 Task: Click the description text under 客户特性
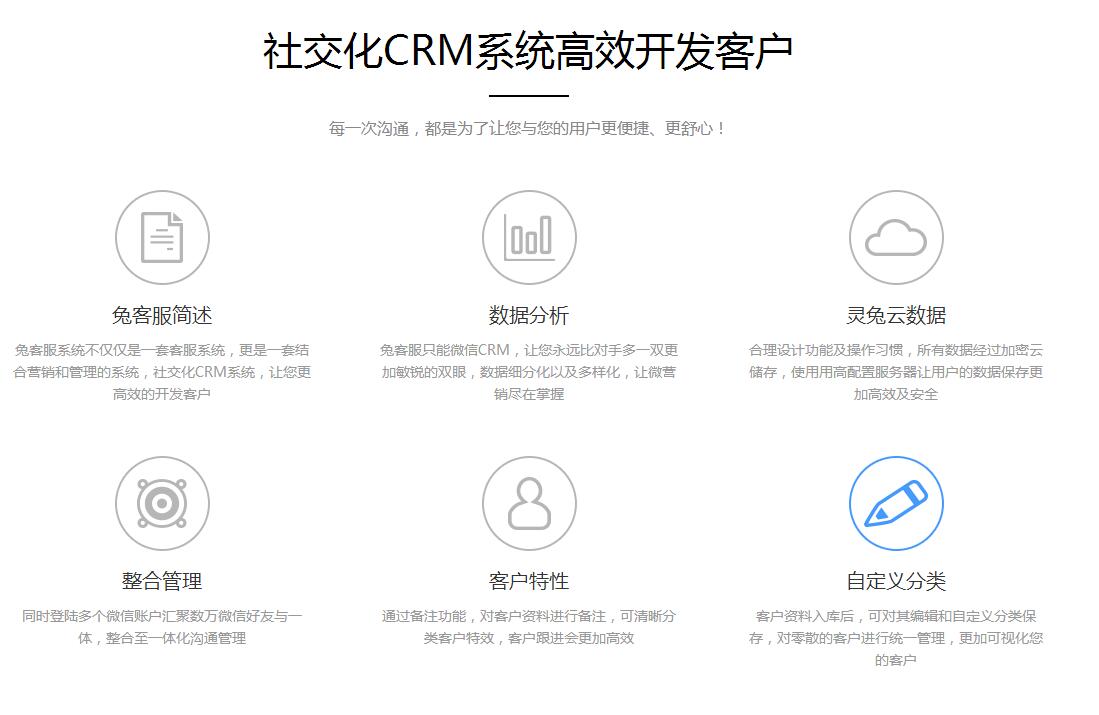click(529, 627)
